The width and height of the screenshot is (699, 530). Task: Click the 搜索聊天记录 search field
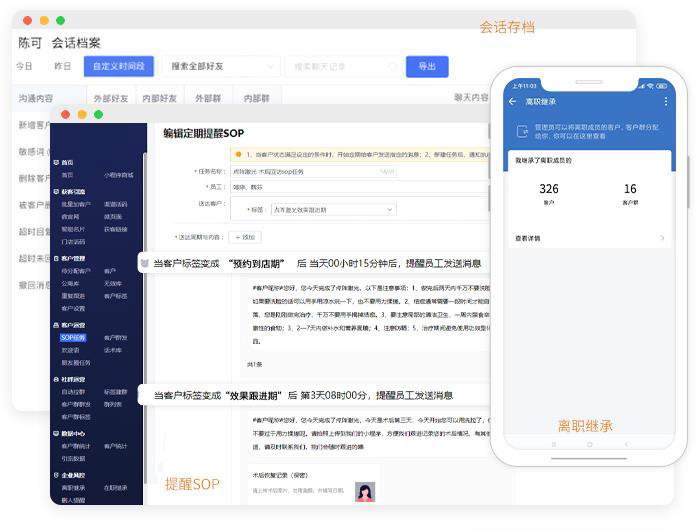click(x=340, y=66)
